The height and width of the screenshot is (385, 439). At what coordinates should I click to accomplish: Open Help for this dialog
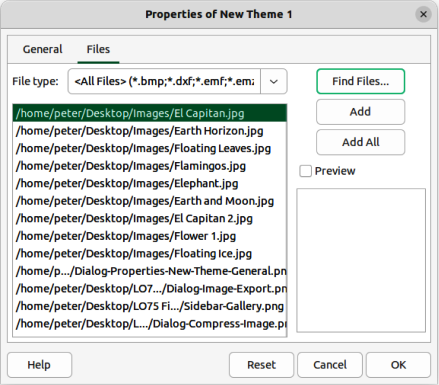pos(39,365)
